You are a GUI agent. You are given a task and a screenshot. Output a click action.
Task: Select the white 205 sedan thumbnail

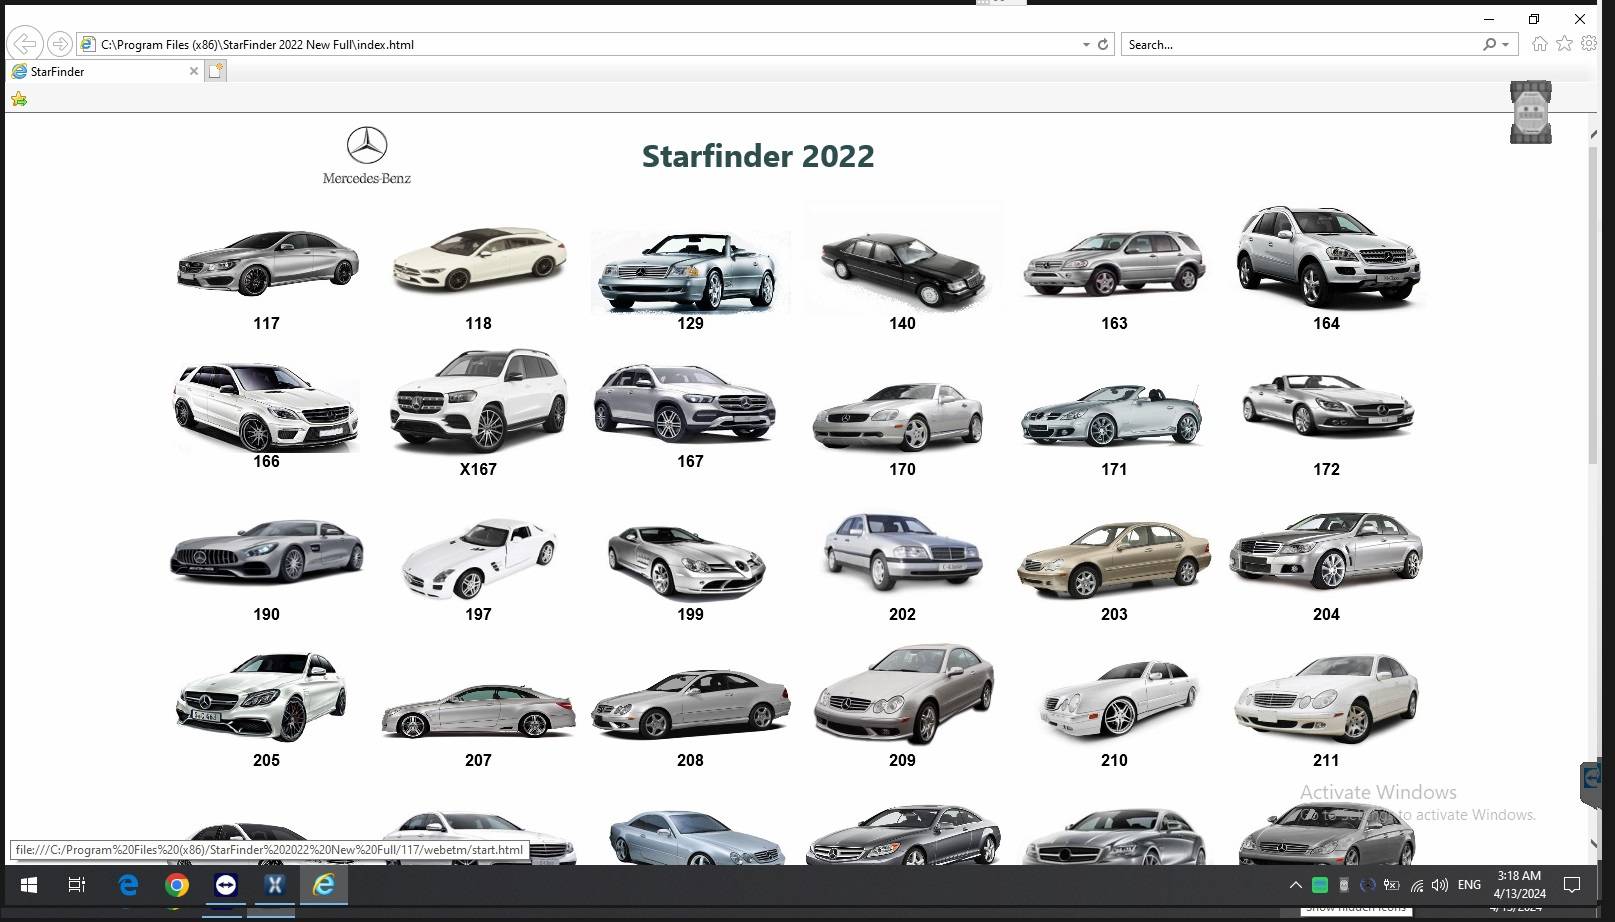(x=263, y=697)
